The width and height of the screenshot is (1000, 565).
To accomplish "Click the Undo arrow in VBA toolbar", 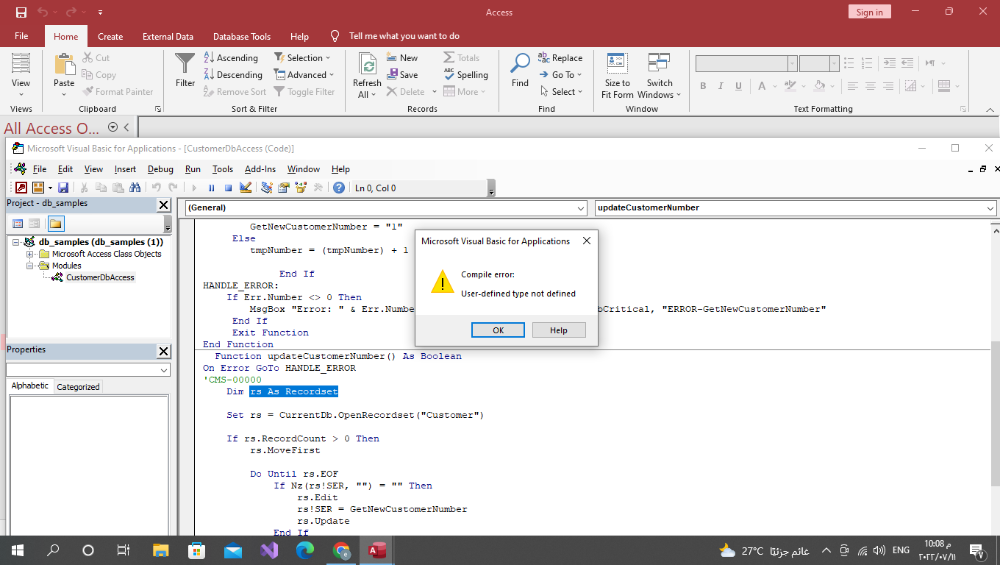I will pos(156,187).
